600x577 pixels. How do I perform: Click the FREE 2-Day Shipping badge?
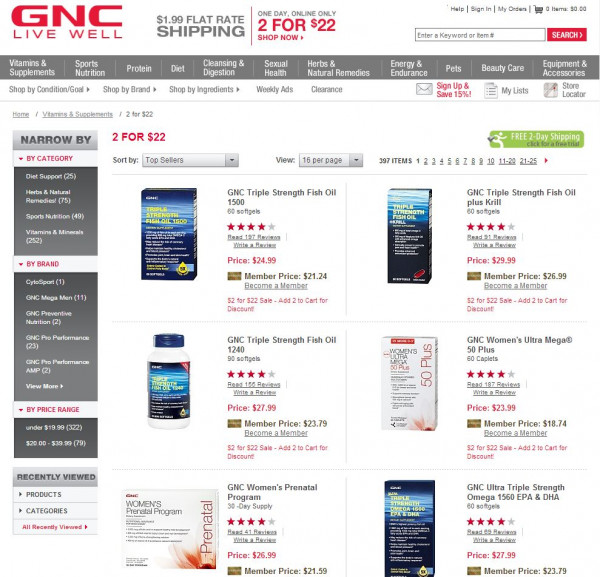pyautogui.click(x=536, y=139)
